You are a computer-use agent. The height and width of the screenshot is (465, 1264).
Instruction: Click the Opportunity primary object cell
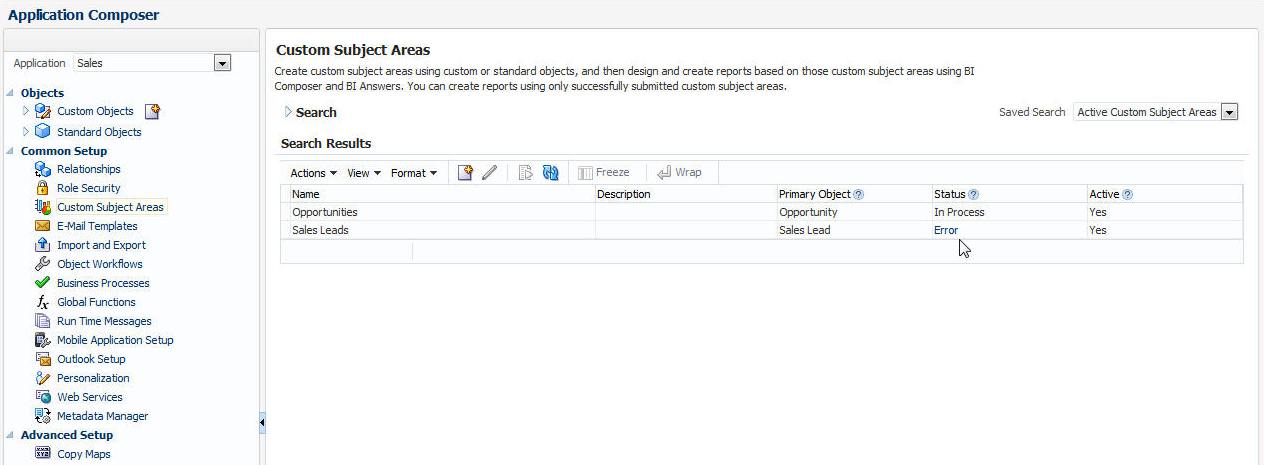[x=853, y=212]
